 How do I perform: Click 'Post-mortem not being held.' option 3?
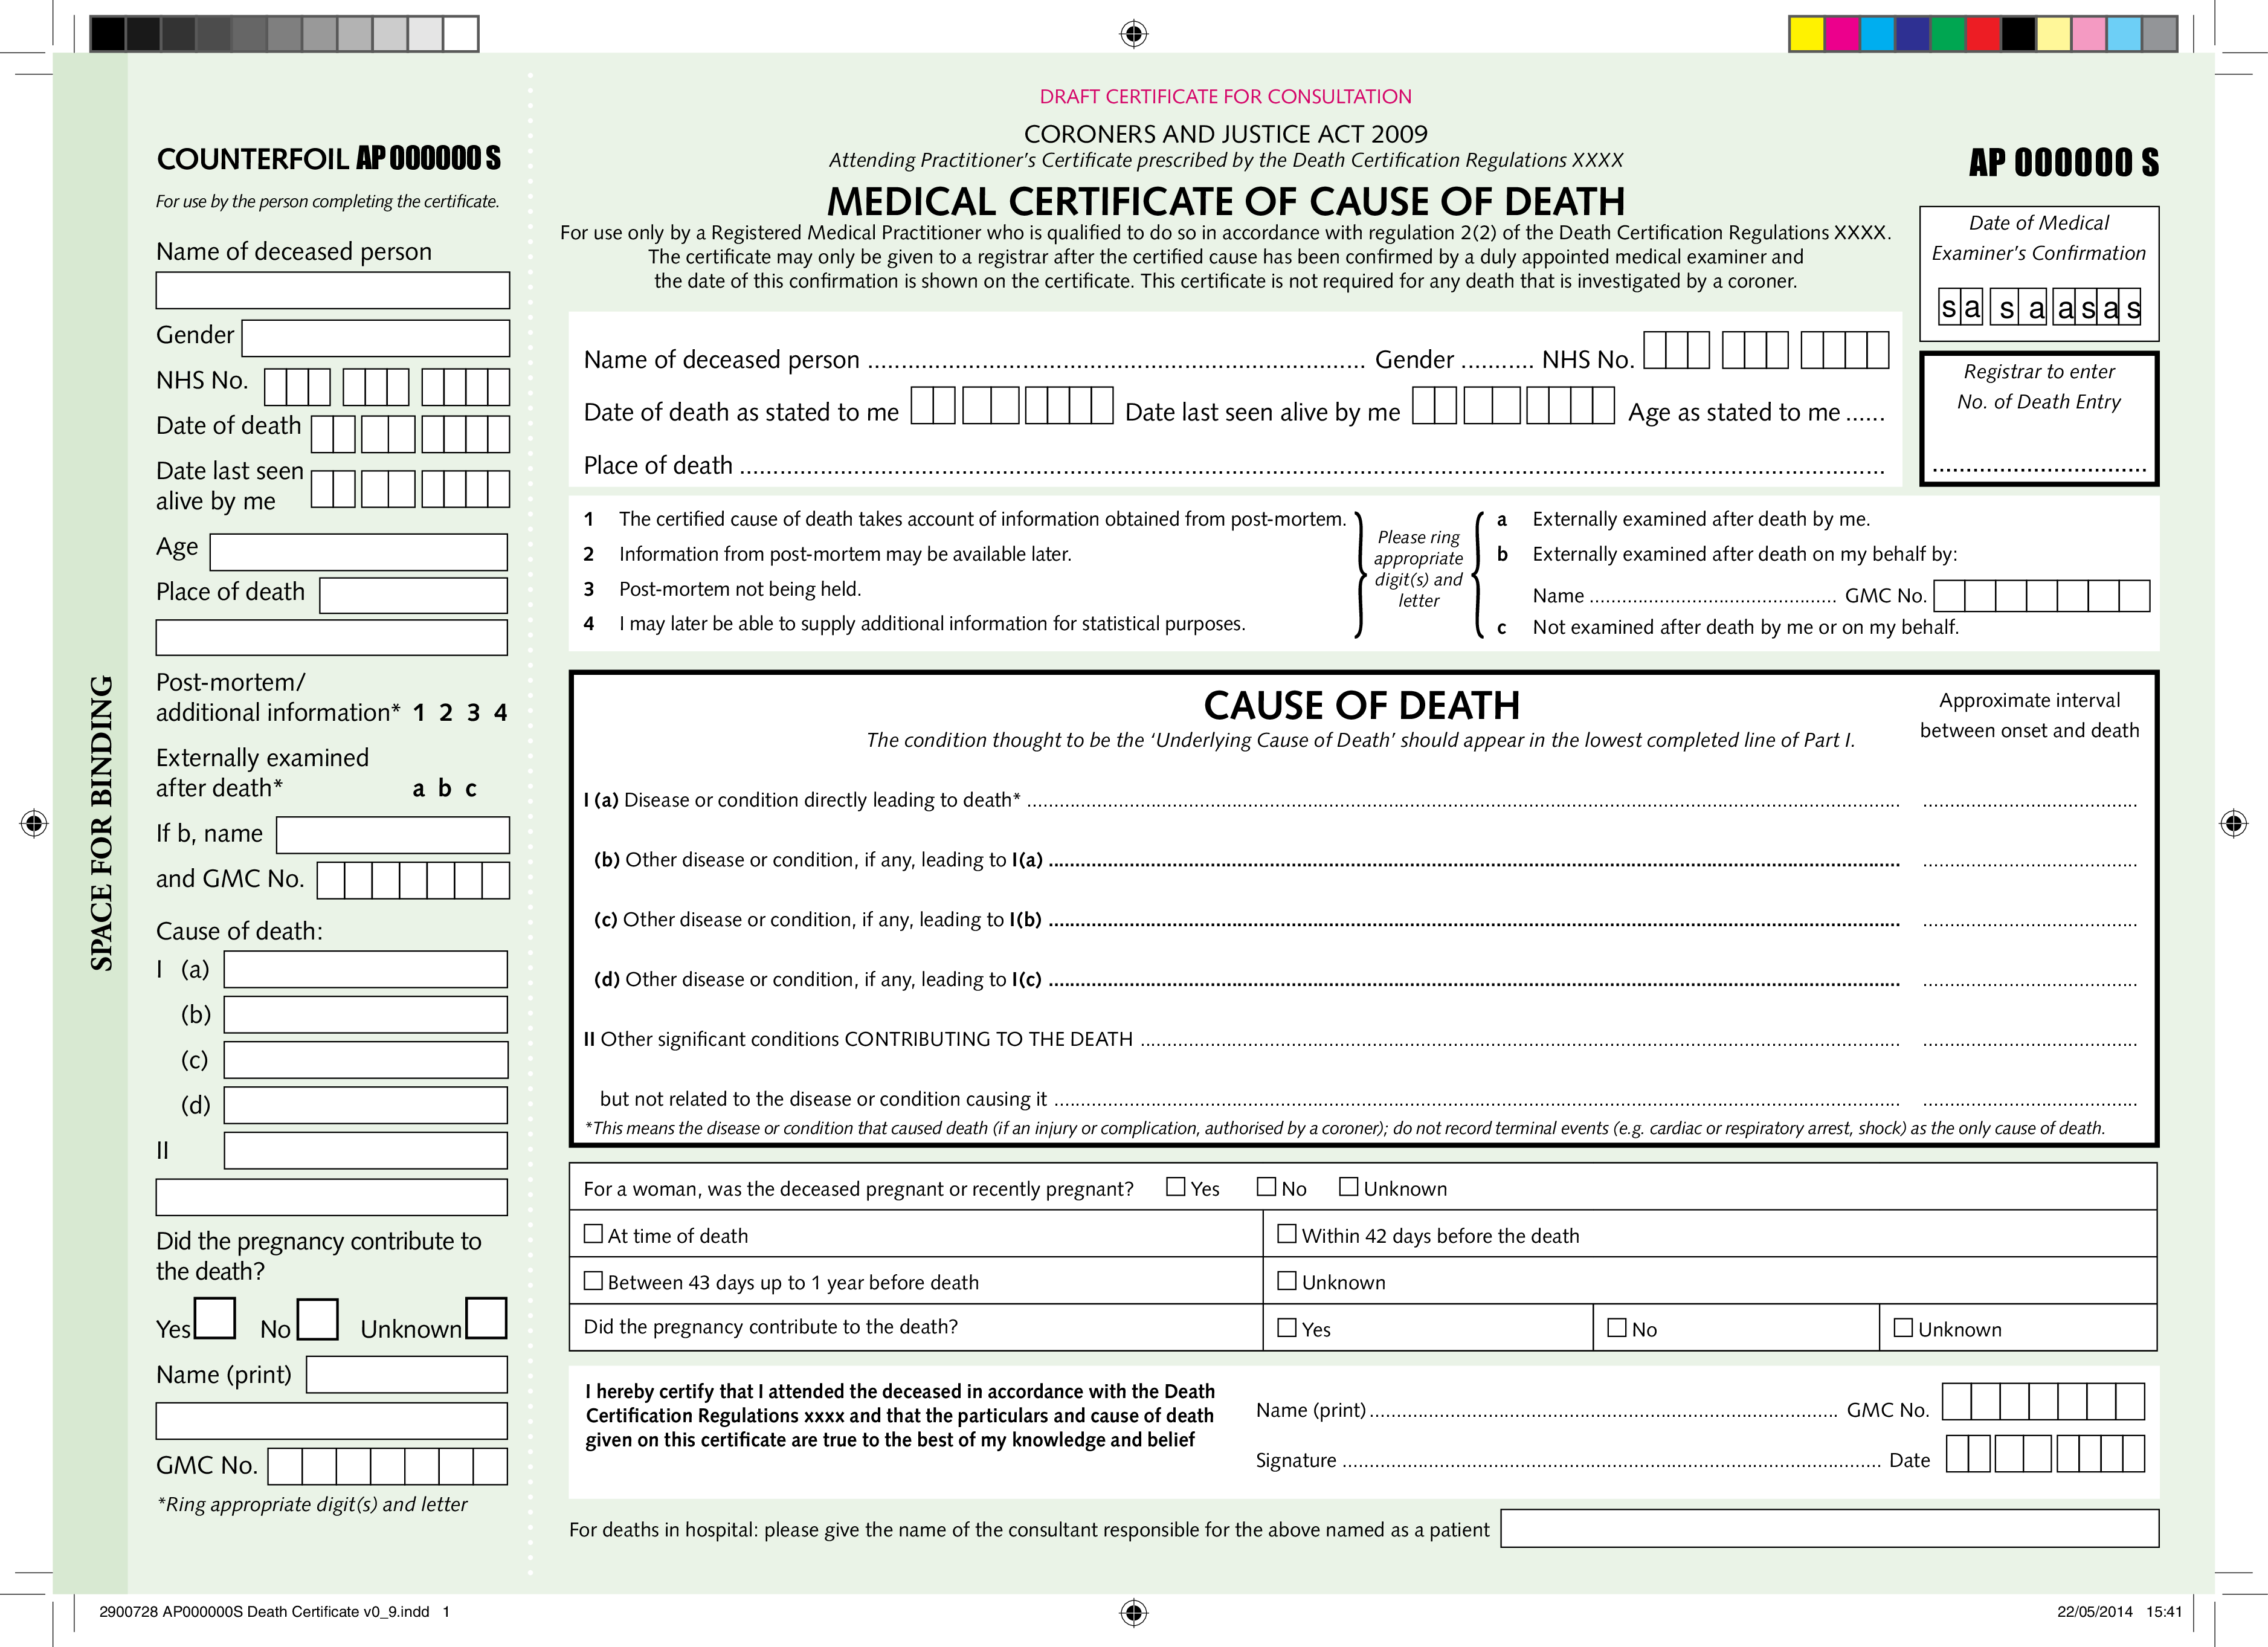tap(740, 589)
